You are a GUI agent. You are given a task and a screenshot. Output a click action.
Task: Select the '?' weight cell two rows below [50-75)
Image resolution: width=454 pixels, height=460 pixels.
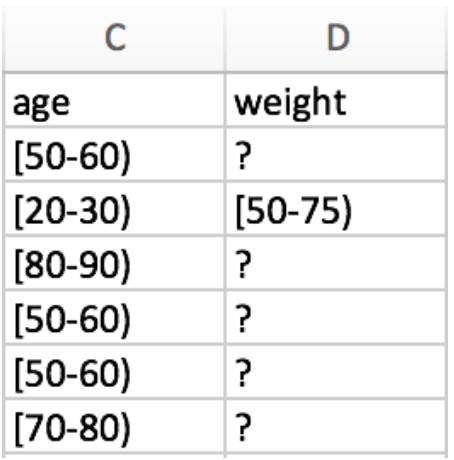[x=336, y=317]
